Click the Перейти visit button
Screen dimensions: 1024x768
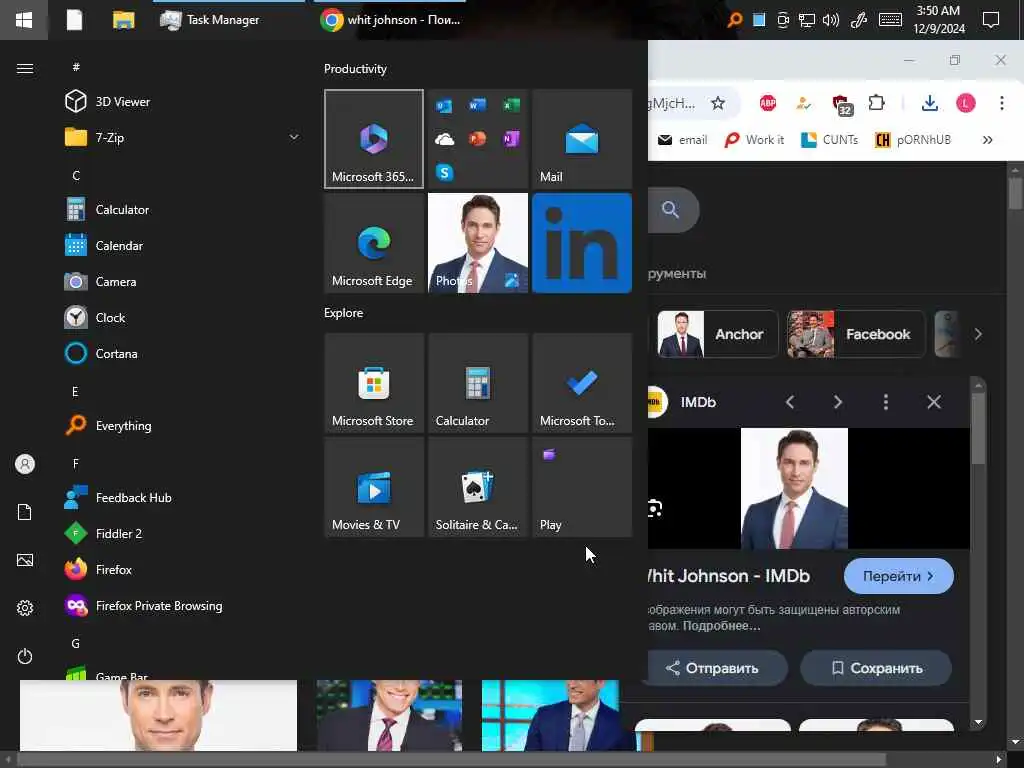click(899, 576)
